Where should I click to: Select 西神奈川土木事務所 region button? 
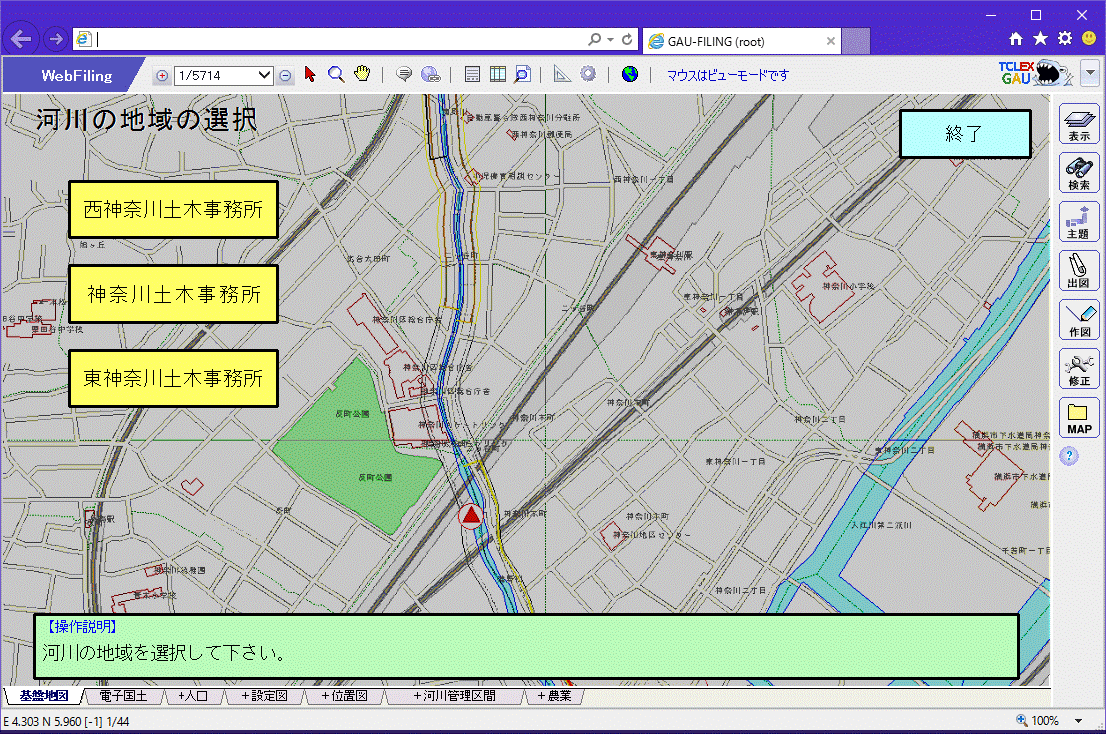tap(173, 210)
